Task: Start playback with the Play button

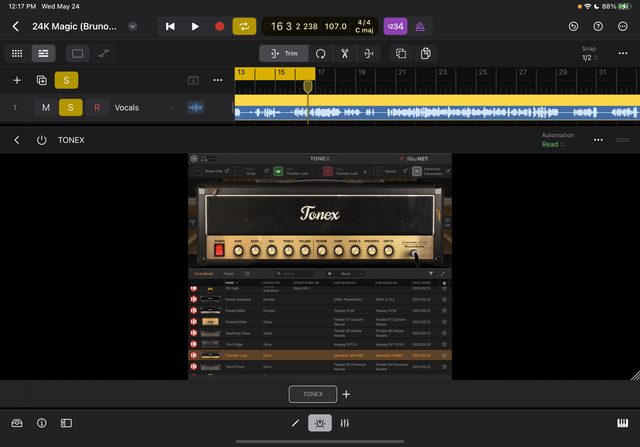Action: [195, 27]
